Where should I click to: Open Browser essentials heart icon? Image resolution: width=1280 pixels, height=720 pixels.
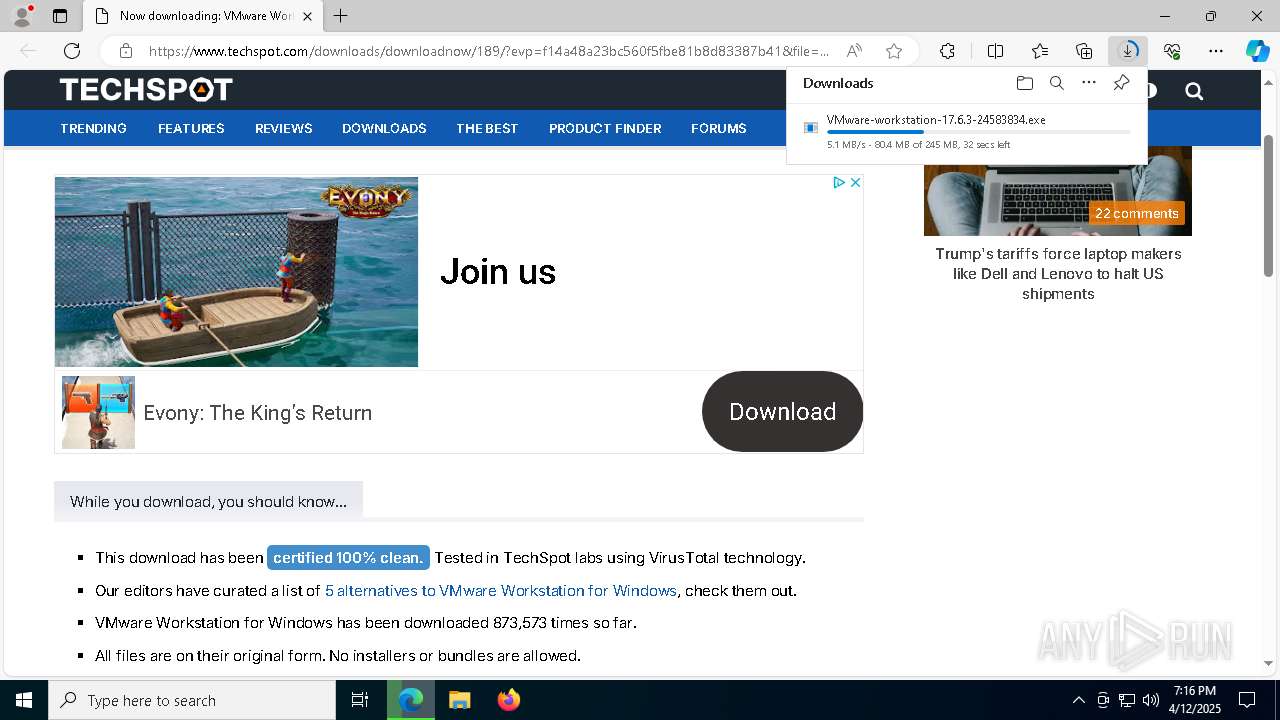click(x=1172, y=51)
